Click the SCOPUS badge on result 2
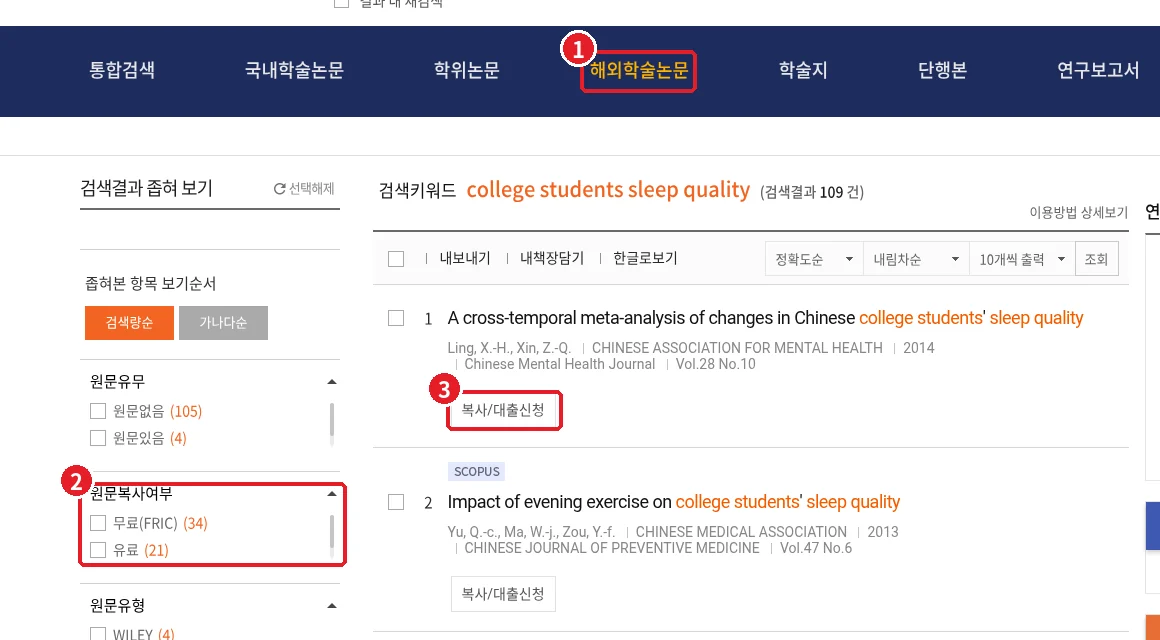1160x640 pixels. [x=477, y=471]
